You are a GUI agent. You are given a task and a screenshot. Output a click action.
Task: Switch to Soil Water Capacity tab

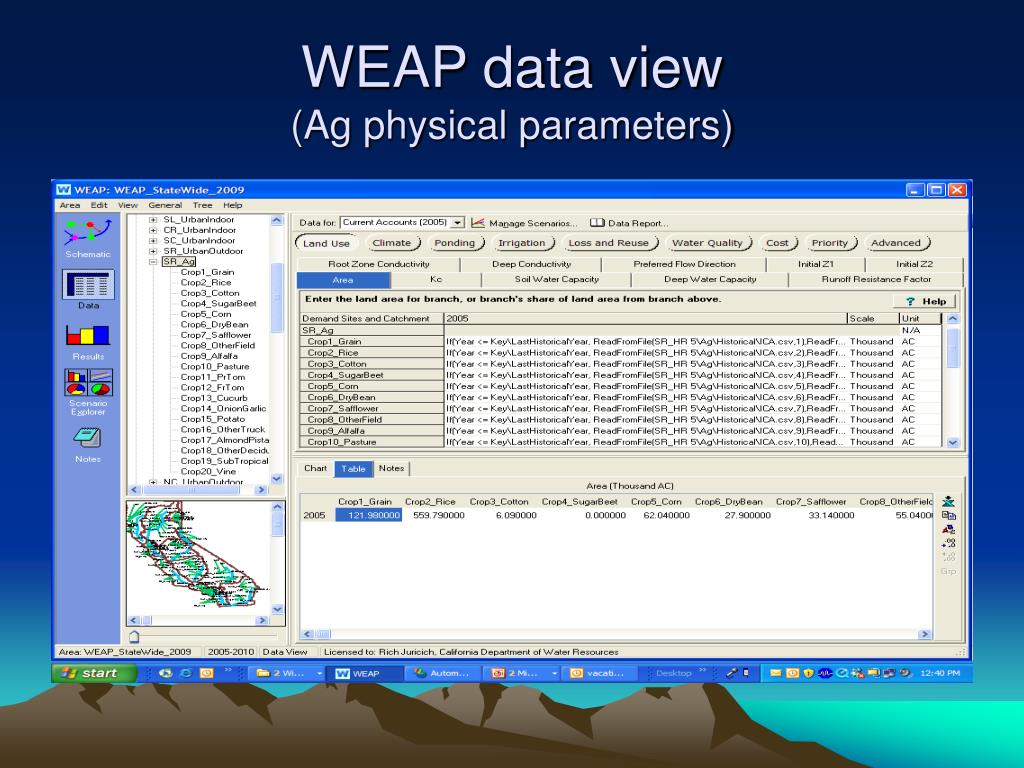pyautogui.click(x=556, y=280)
